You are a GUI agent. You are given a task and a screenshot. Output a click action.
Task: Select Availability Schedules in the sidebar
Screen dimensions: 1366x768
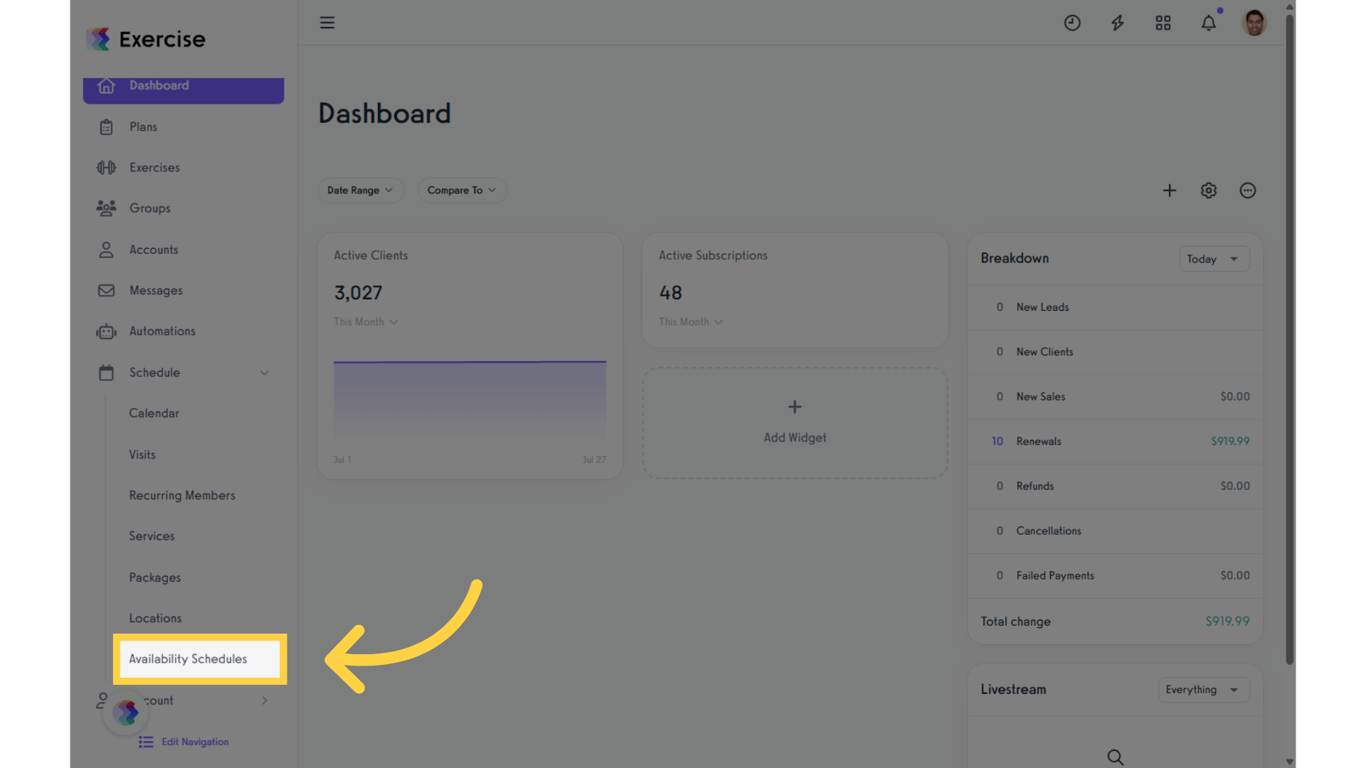click(x=188, y=659)
